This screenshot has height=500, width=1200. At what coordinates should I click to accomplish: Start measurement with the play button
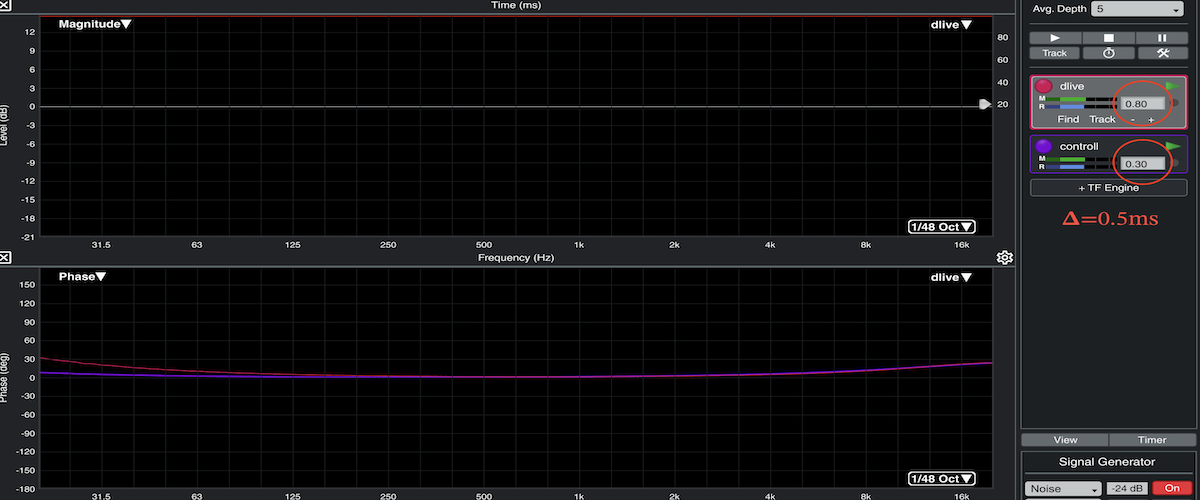coord(1054,37)
